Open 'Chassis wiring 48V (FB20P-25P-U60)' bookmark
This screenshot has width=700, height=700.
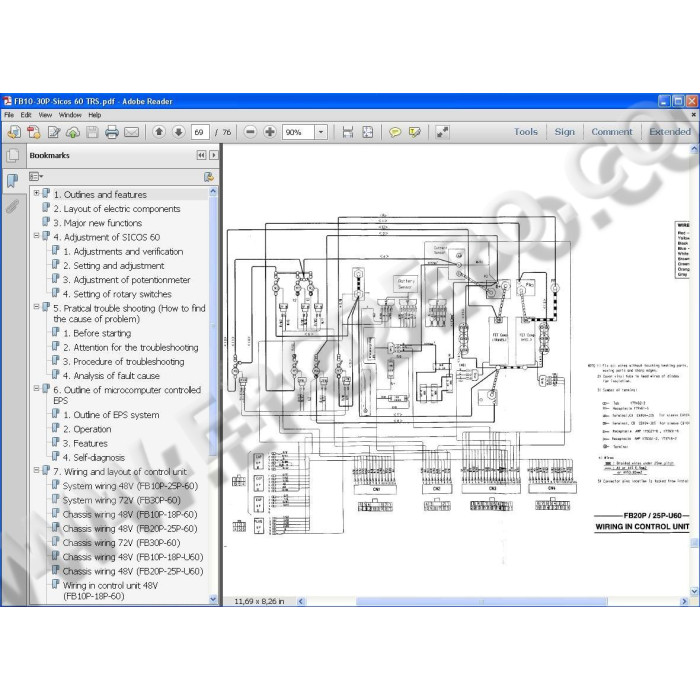tap(133, 571)
